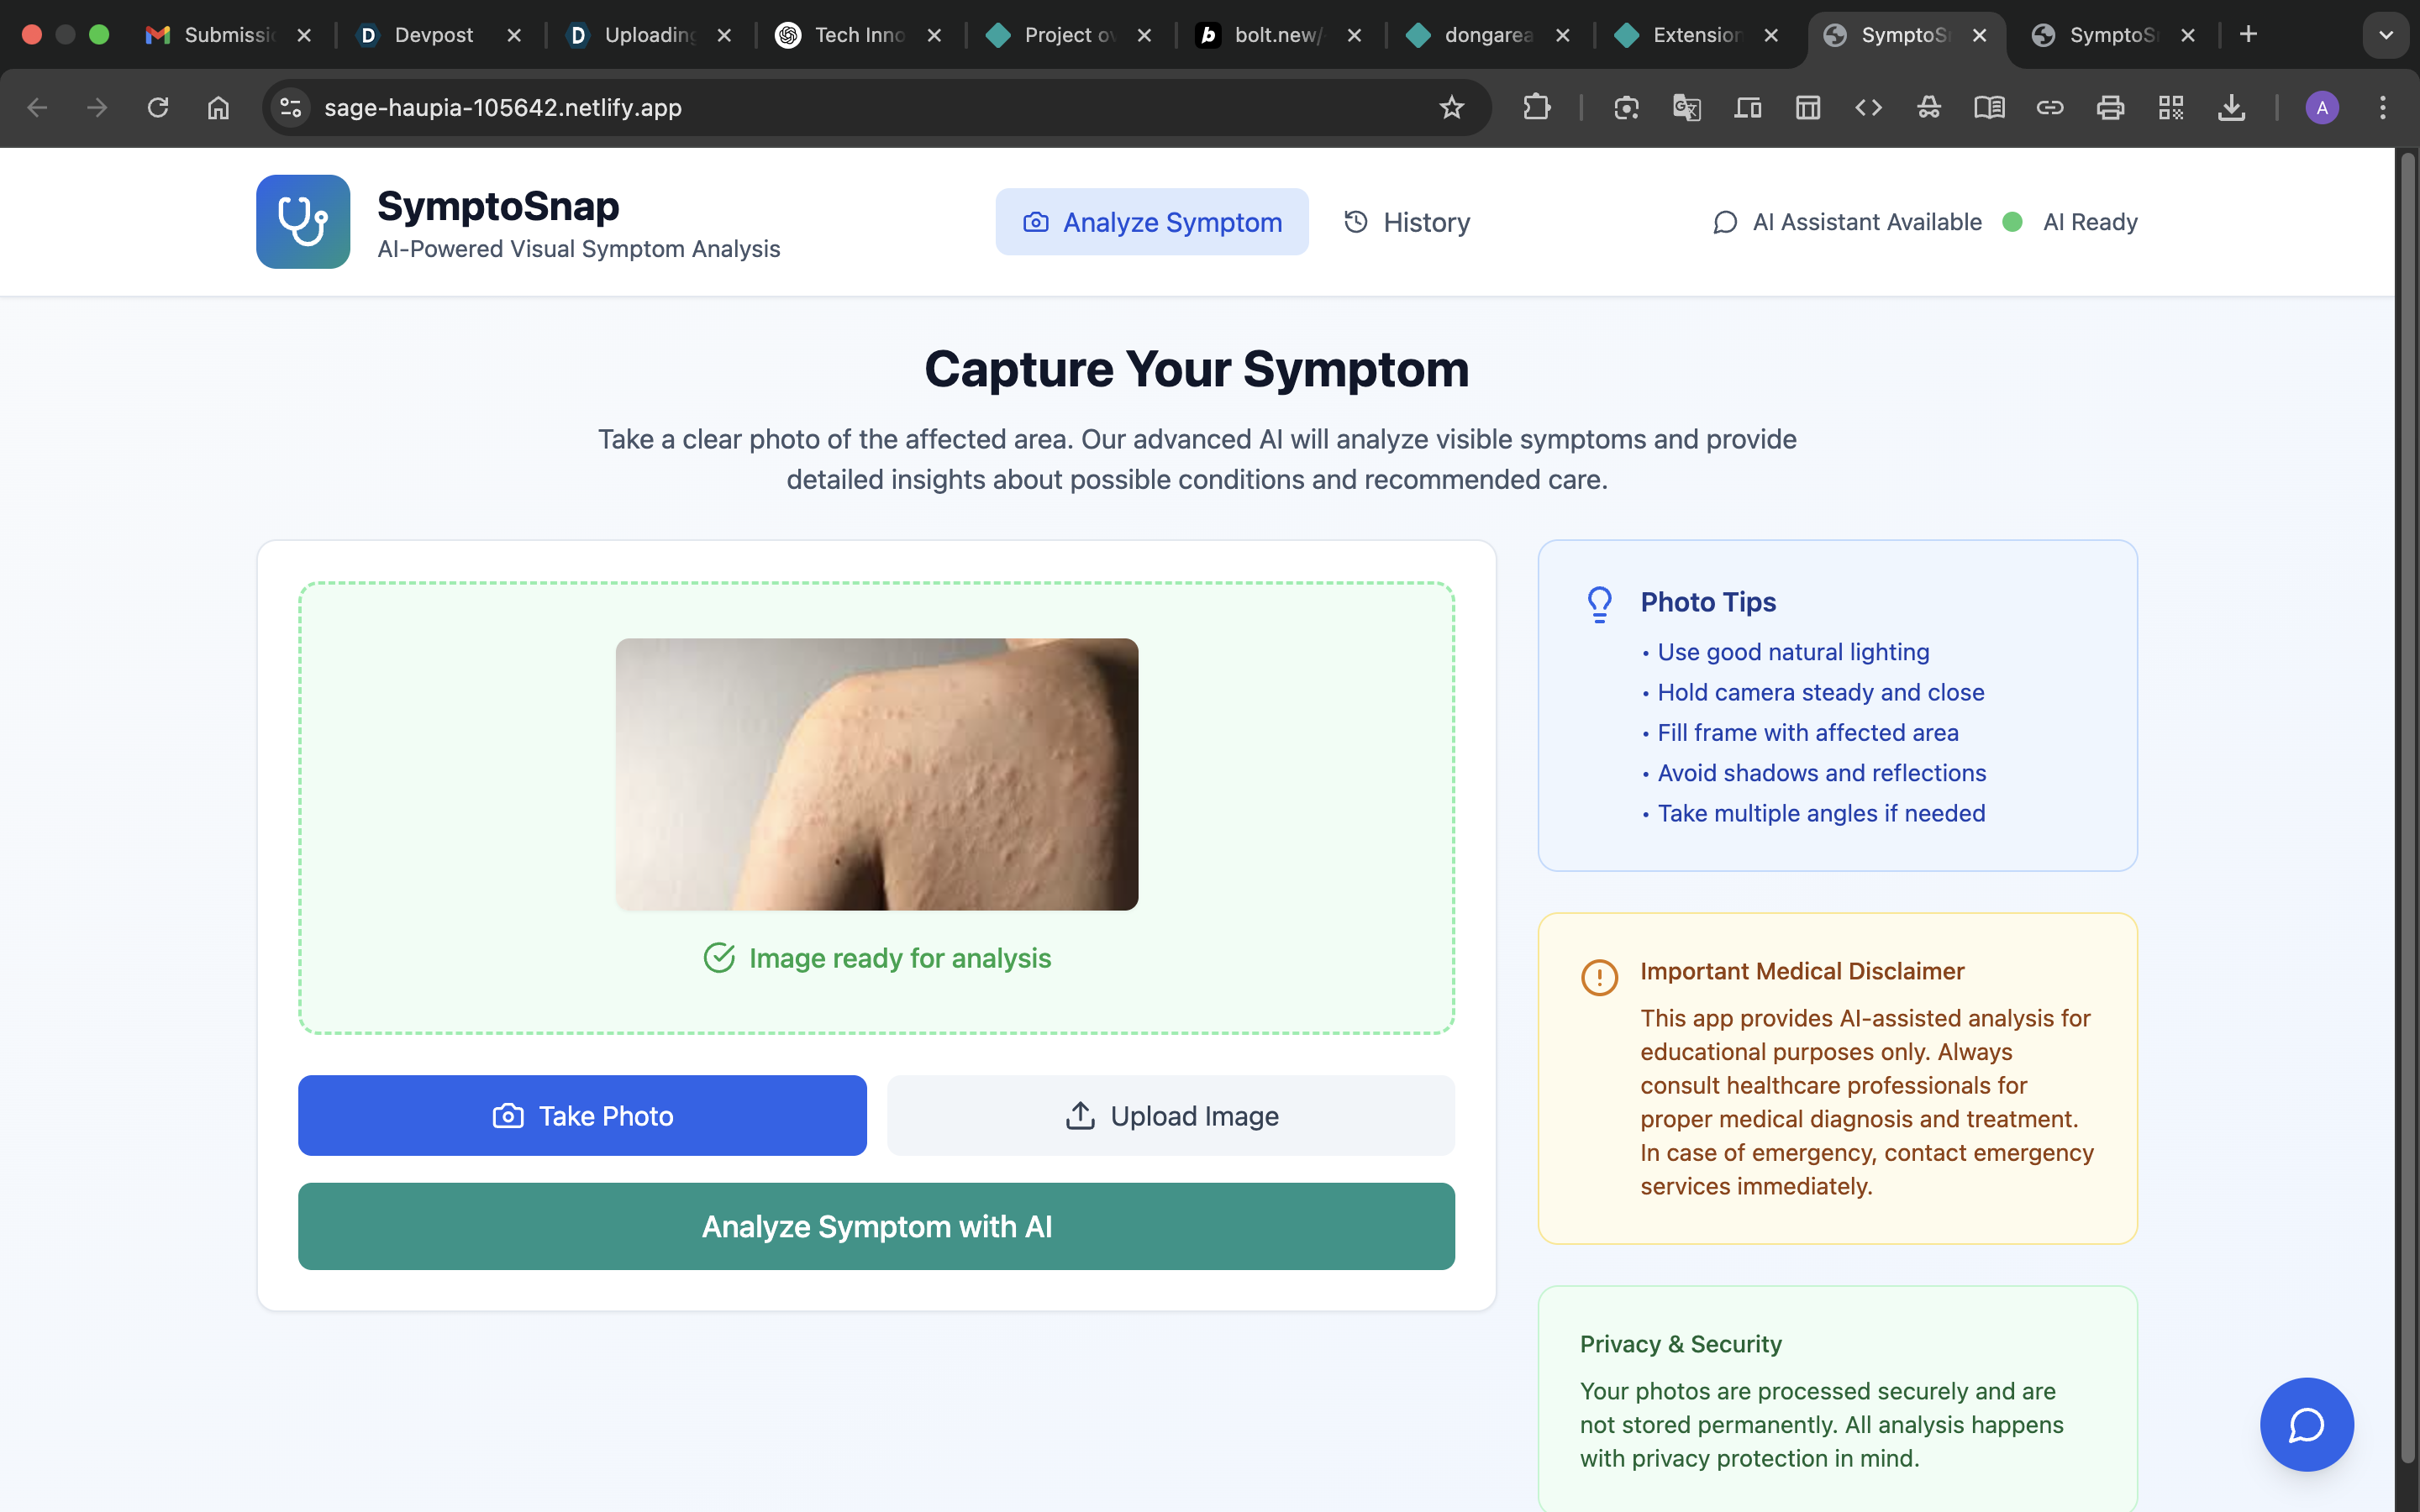Viewport: 2420px width, 1512px height.
Task: Click Analyze Symptom with AI button
Action: tap(876, 1226)
